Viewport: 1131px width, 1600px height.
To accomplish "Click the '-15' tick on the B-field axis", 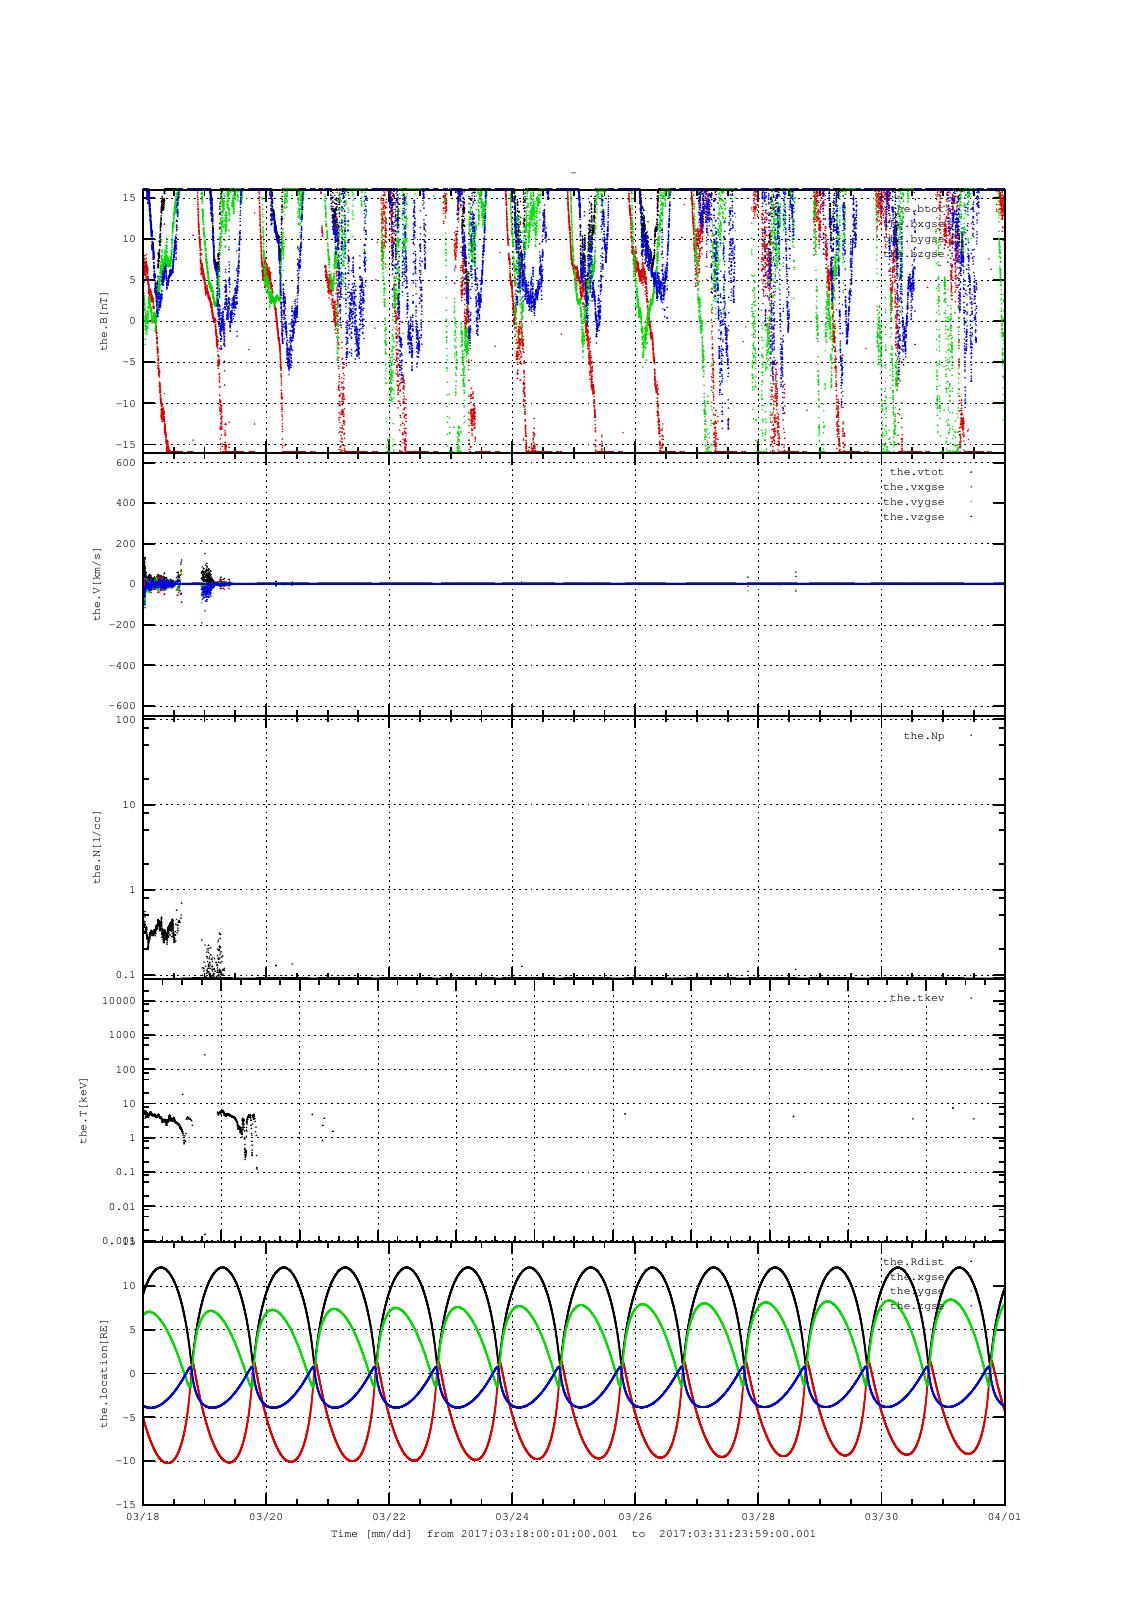I will (x=126, y=444).
